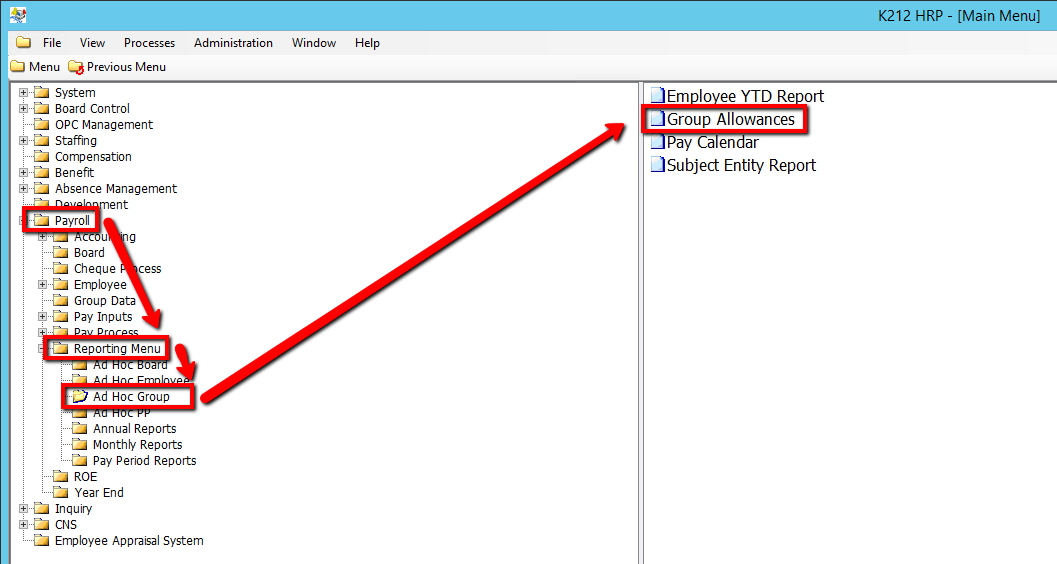Open the Group Allowances report
1057x564 pixels.
tap(730, 120)
